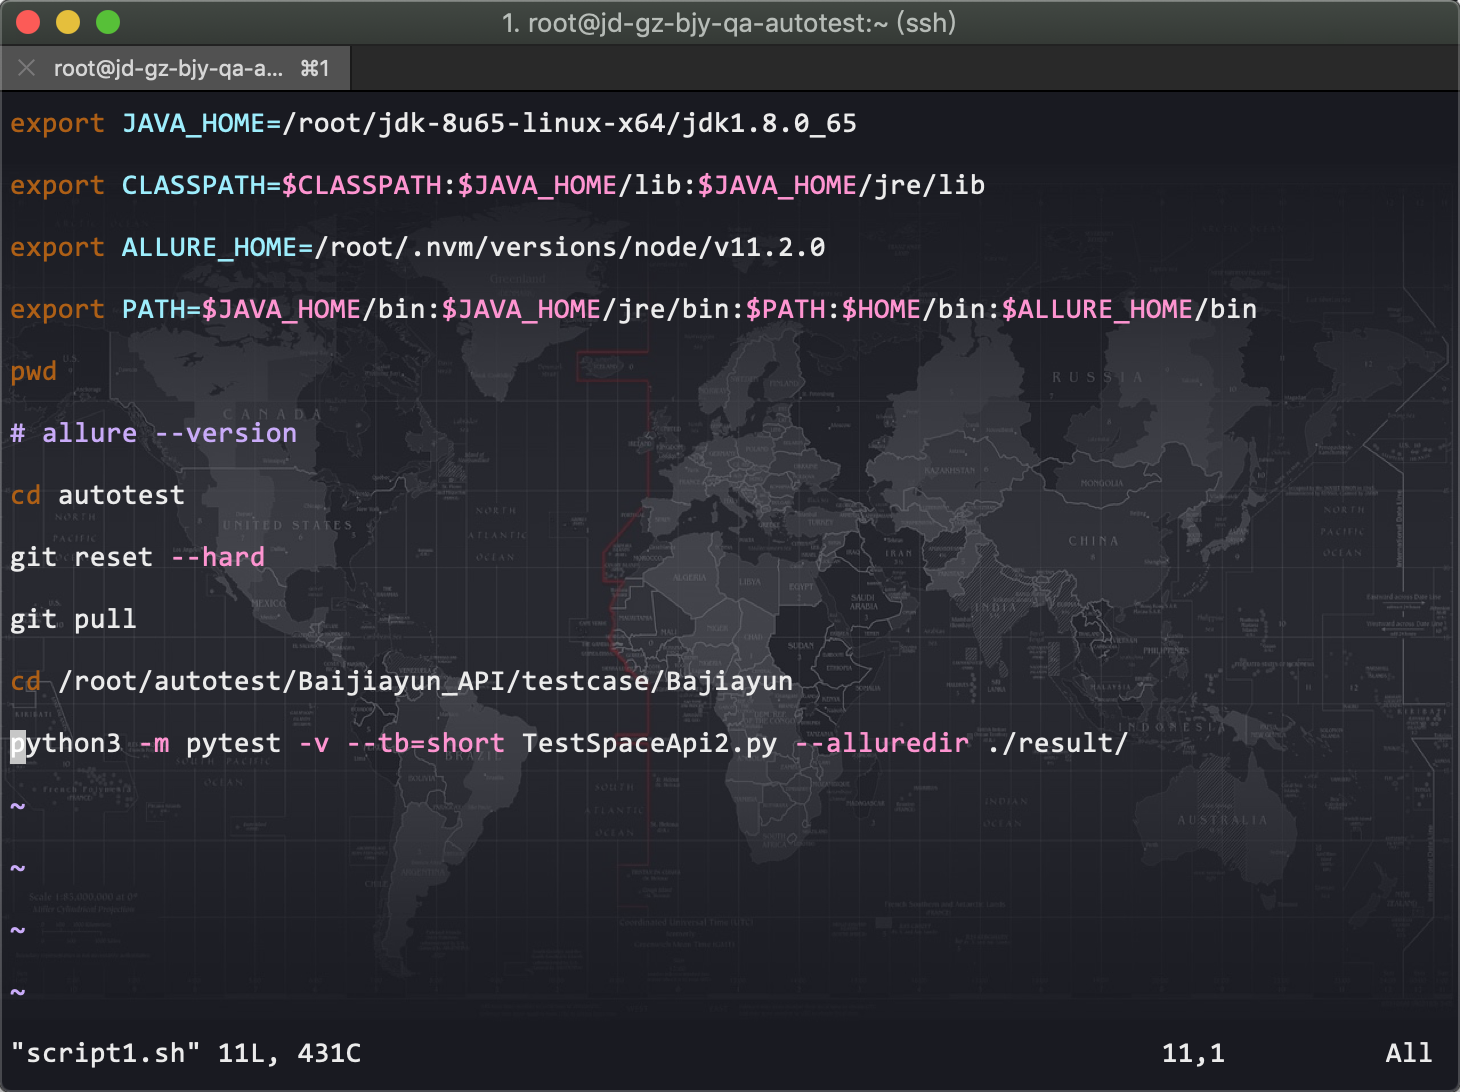Click the --hard flag of git reset
The height and width of the screenshot is (1092, 1460).
(x=218, y=558)
